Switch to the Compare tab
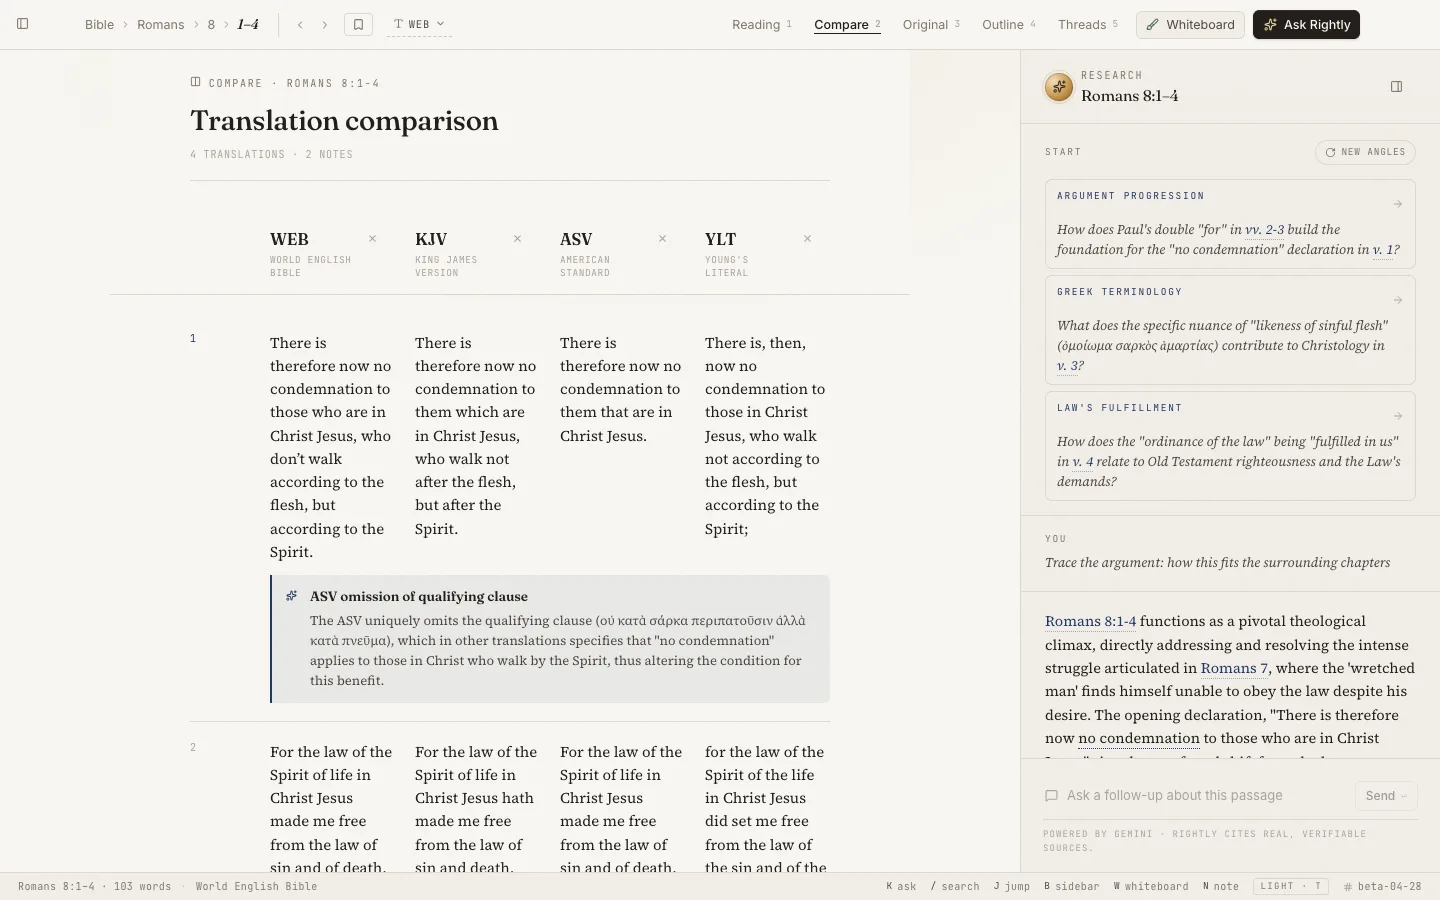This screenshot has width=1440, height=900. click(x=847, y=24)
